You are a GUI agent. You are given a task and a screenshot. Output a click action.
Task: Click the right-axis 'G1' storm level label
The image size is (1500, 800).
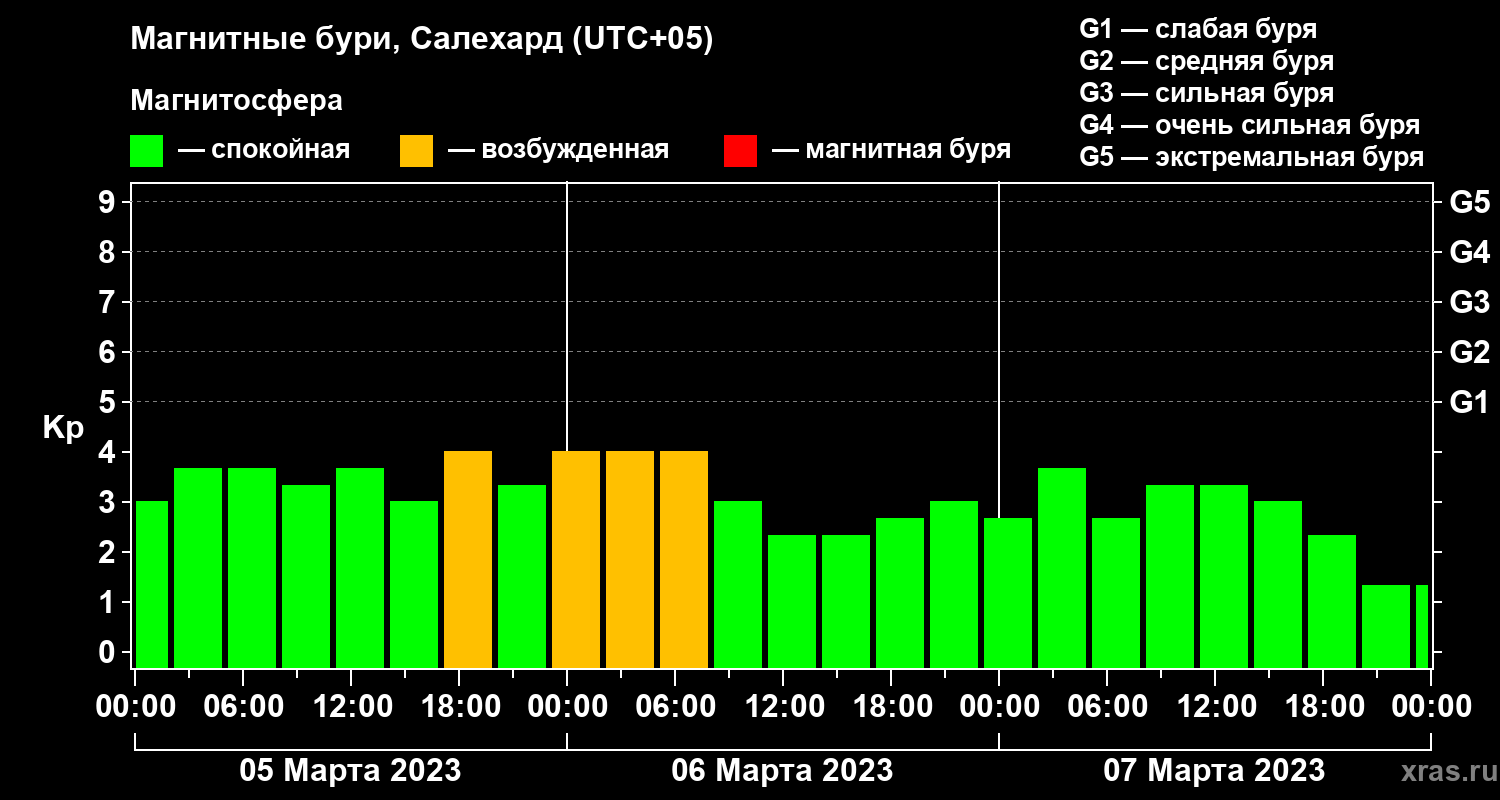[1469, 402]
